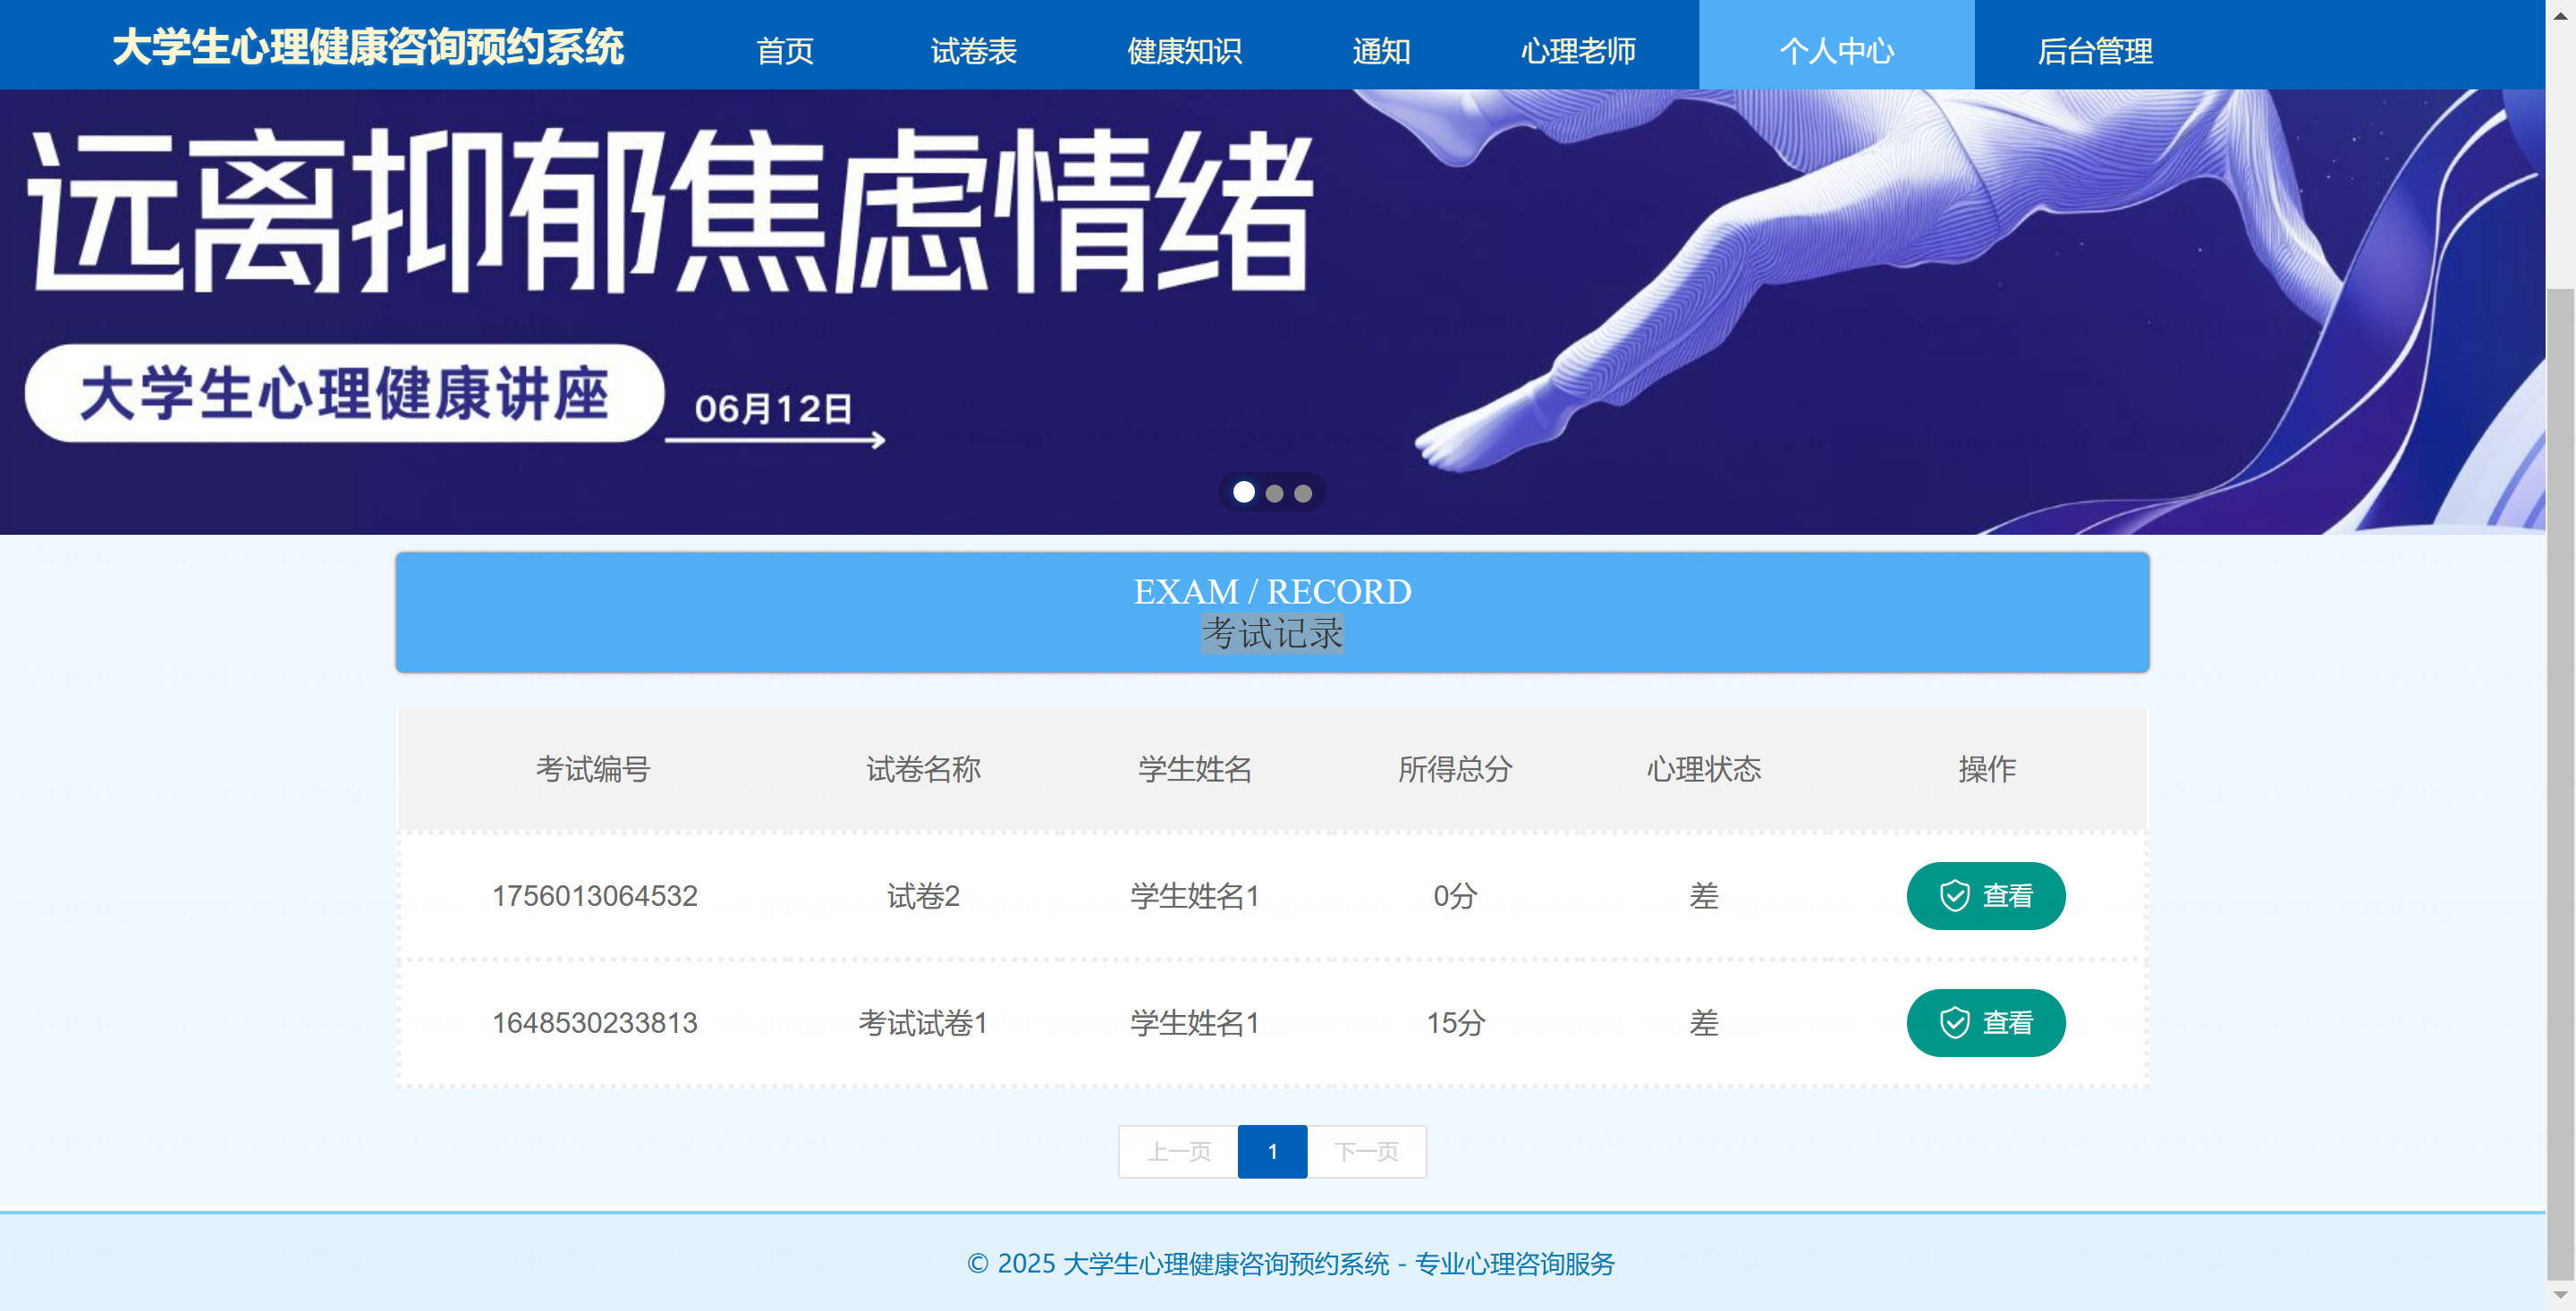Screen dimensions: 2576x1311
Task: Click the 大学生心理健康讲座 banner label
Action: pyautogui.click(x=344, y=393)
